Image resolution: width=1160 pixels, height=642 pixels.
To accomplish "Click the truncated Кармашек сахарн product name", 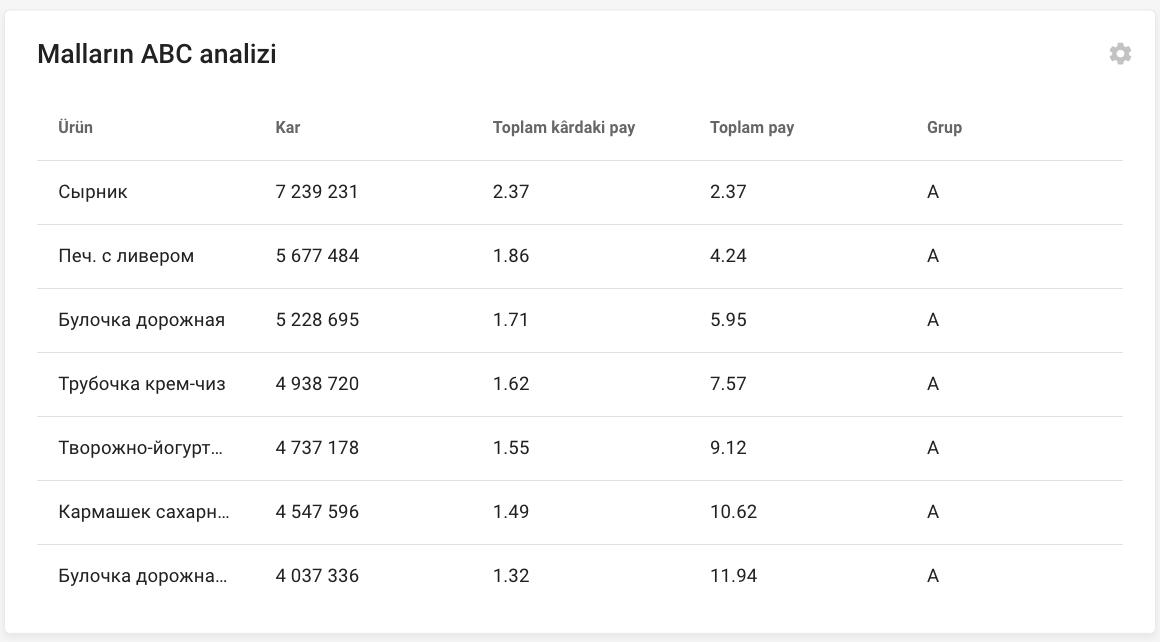I will pos(144,512).
